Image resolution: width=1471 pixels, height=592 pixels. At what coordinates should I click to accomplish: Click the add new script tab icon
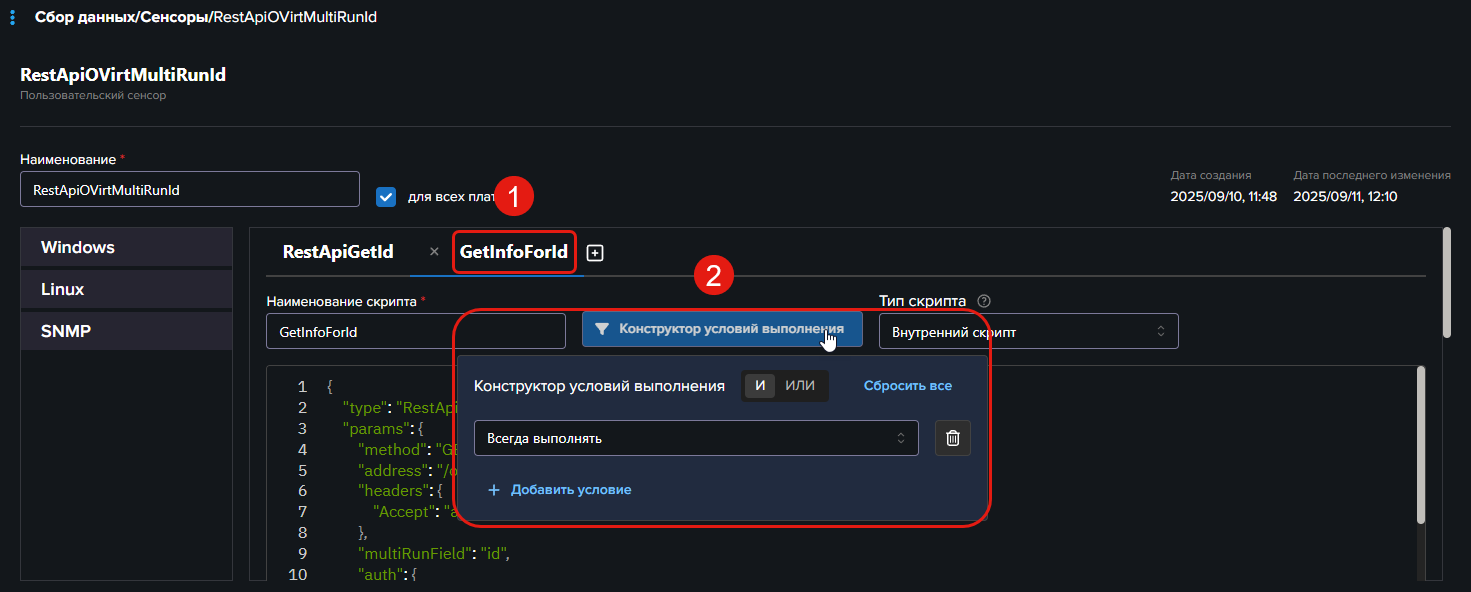595,253
